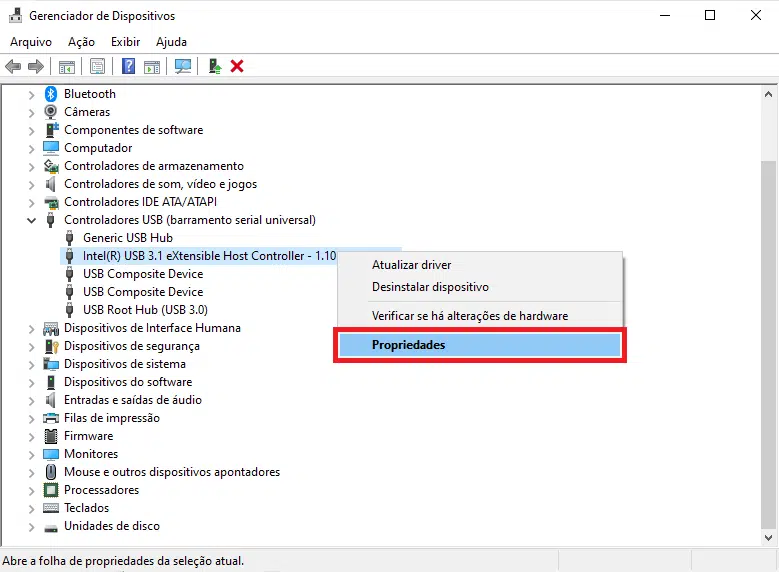Expand the Bluetooth category
The height and width of the screenshot is (572, 779).
click(x=31, y=94)
